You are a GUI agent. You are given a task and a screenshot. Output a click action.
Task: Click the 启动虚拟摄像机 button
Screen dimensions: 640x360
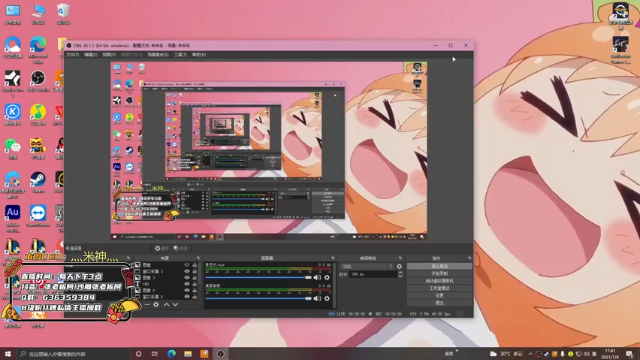pos(440,281)
